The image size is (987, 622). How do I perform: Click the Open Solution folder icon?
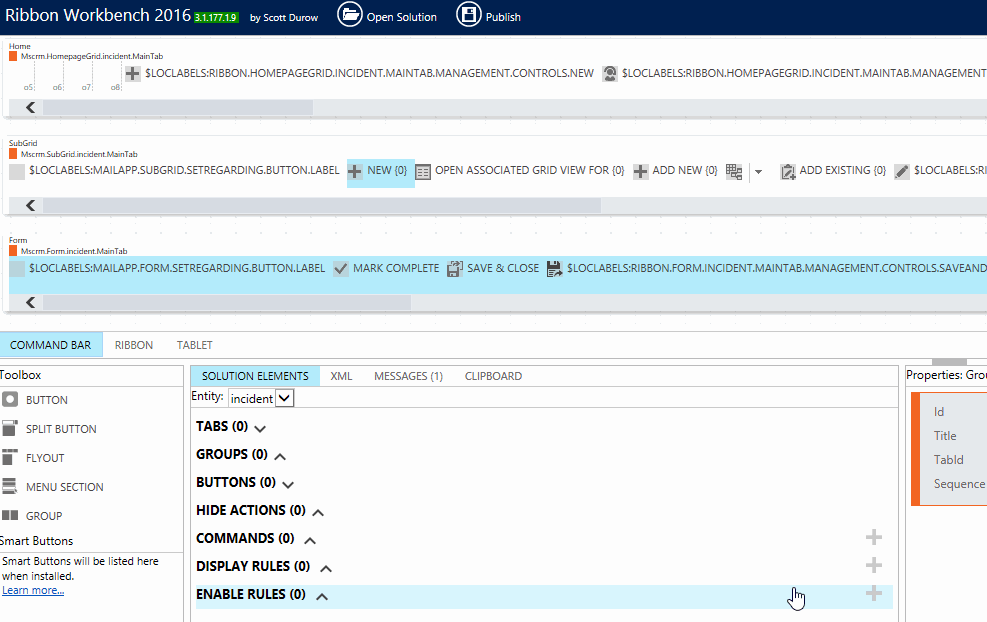[349, 14]
